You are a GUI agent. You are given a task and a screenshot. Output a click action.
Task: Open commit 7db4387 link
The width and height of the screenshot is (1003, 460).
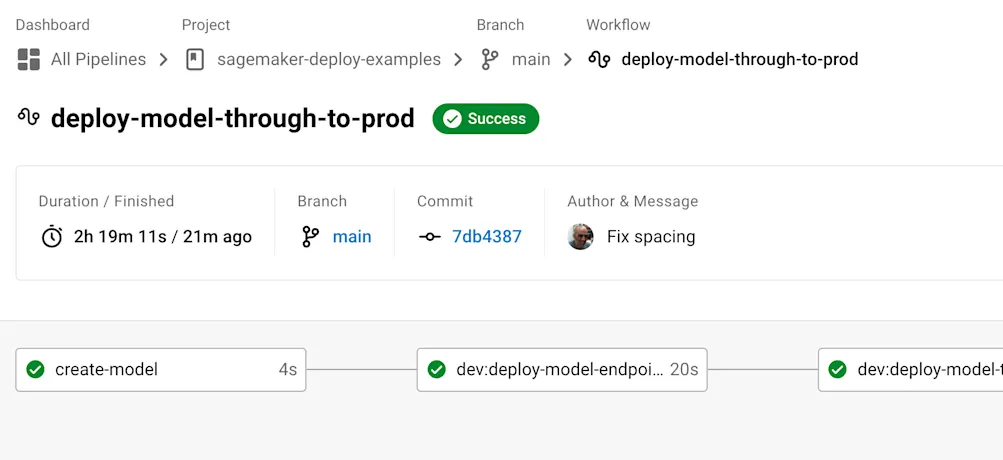[487, 237]
